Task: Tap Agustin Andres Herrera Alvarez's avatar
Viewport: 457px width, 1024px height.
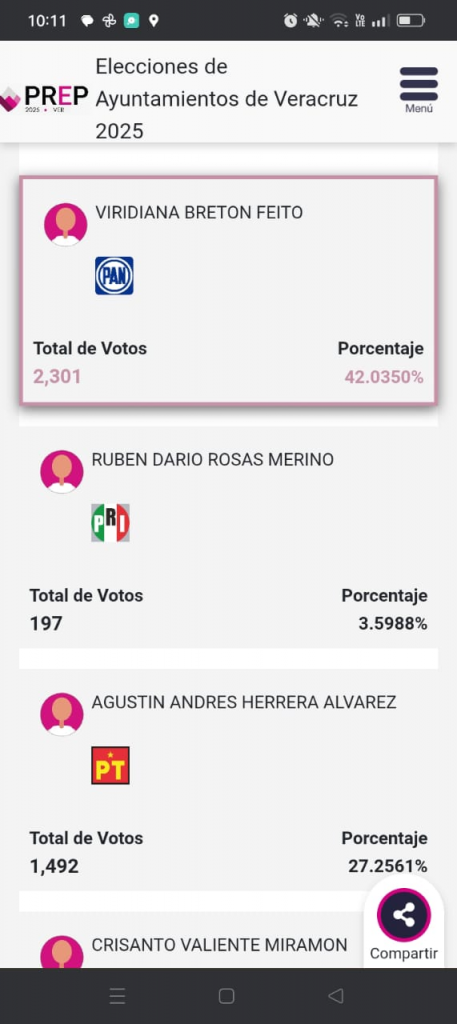Action: click(x=61, y=714)
